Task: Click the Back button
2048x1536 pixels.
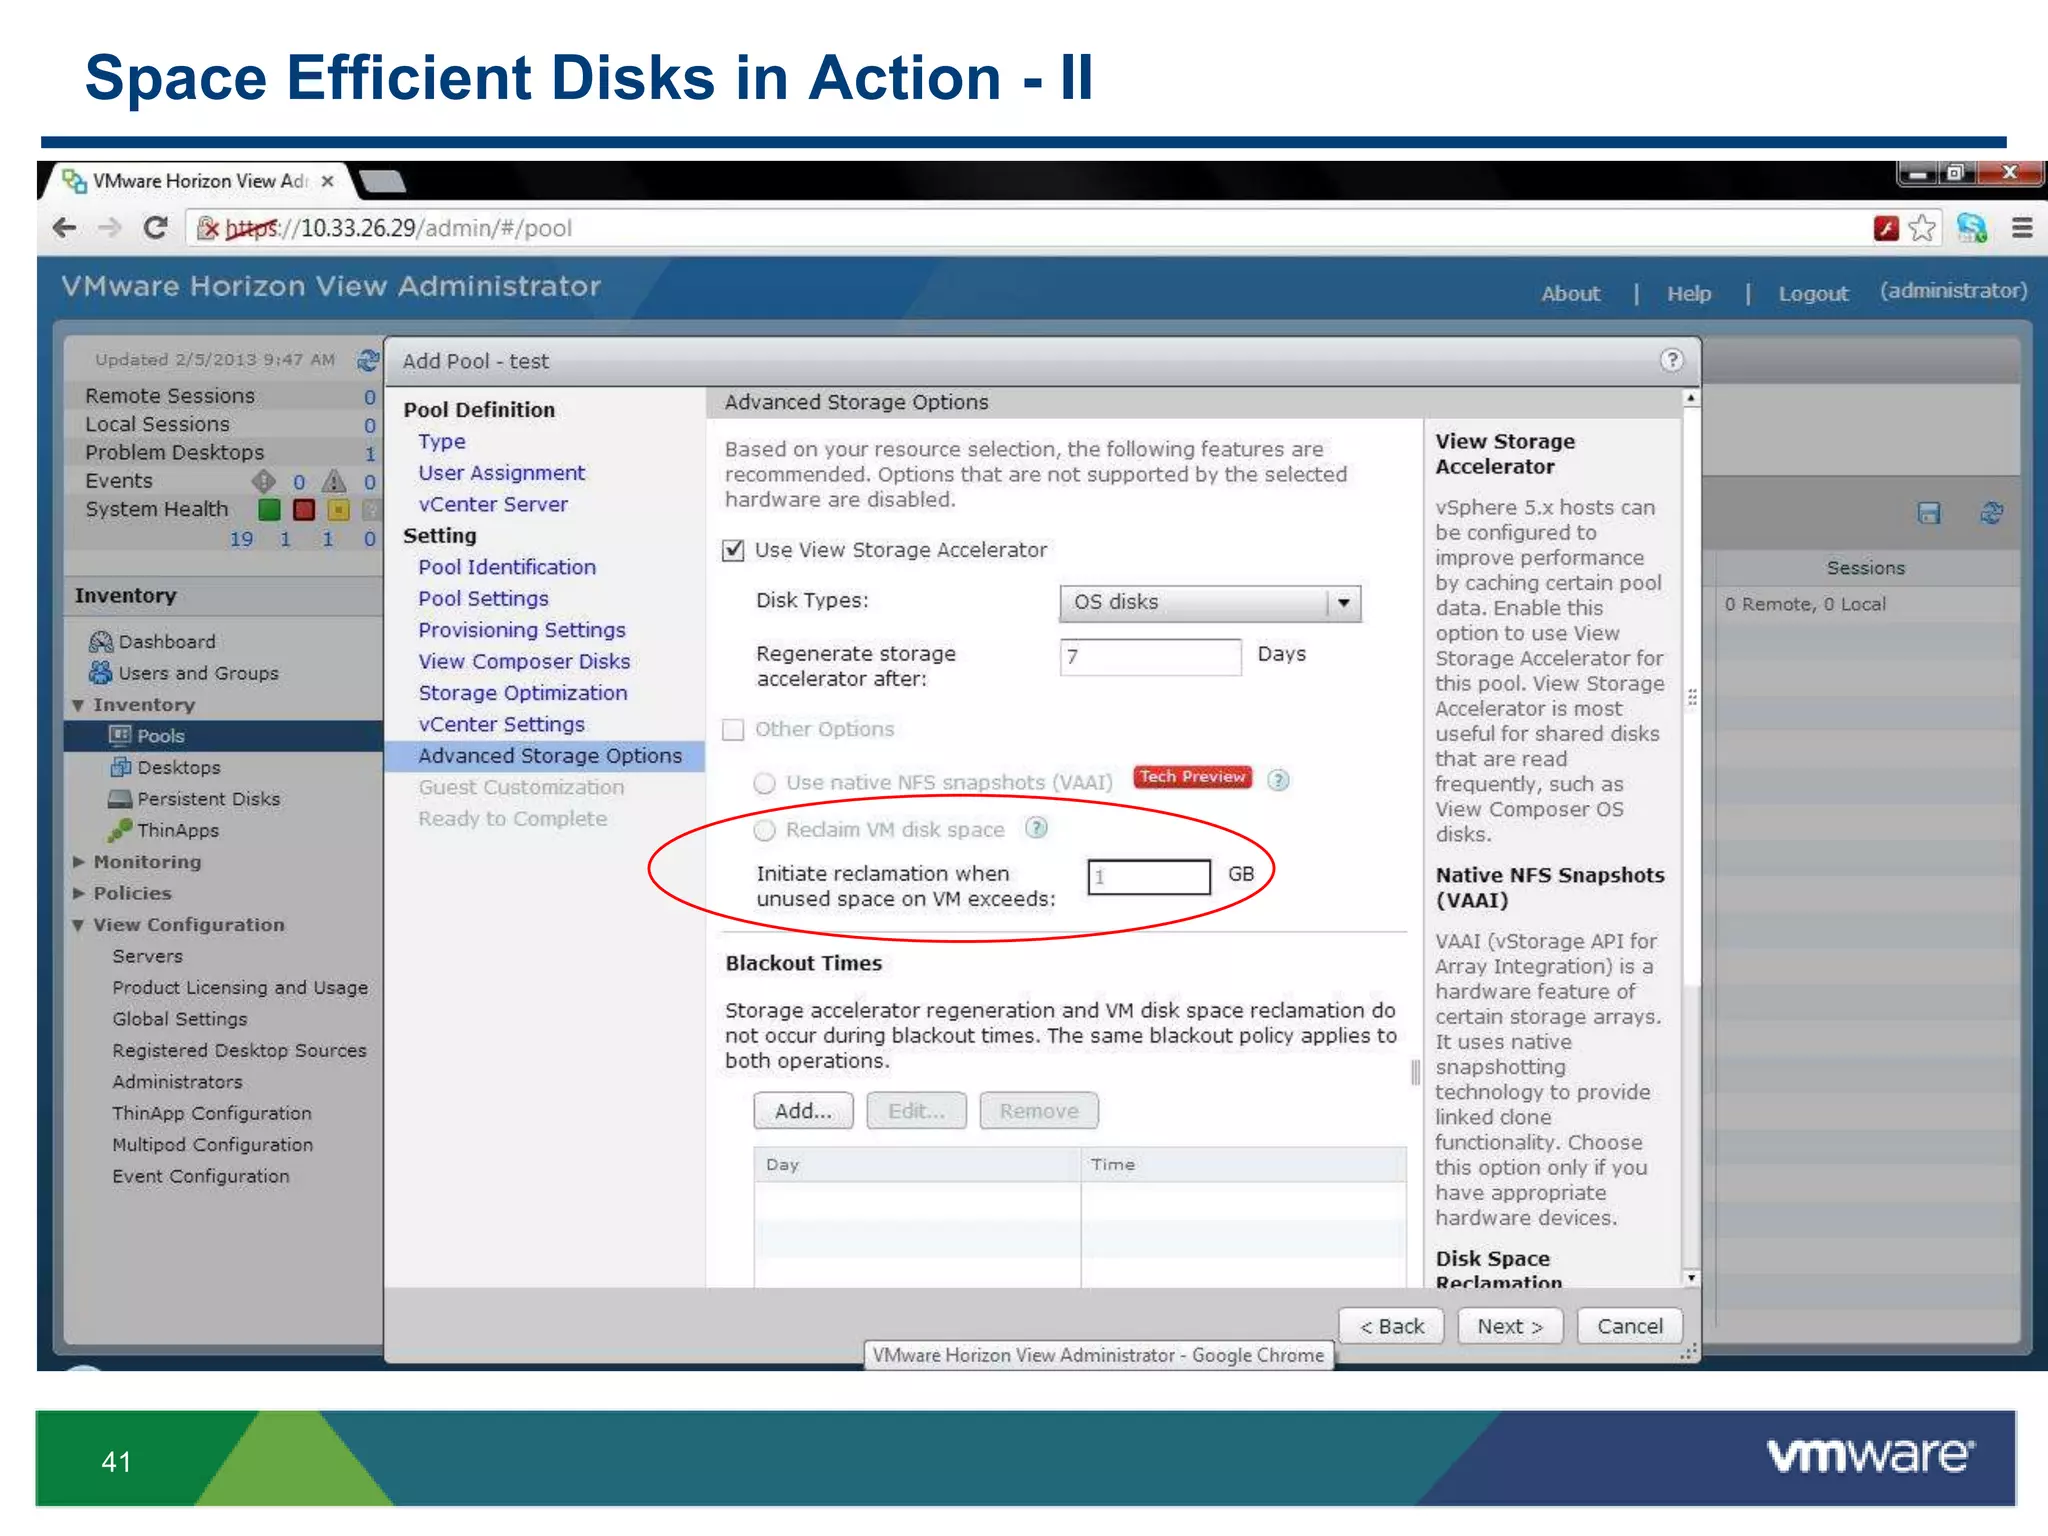Action: click(x=1391, y=1327)
